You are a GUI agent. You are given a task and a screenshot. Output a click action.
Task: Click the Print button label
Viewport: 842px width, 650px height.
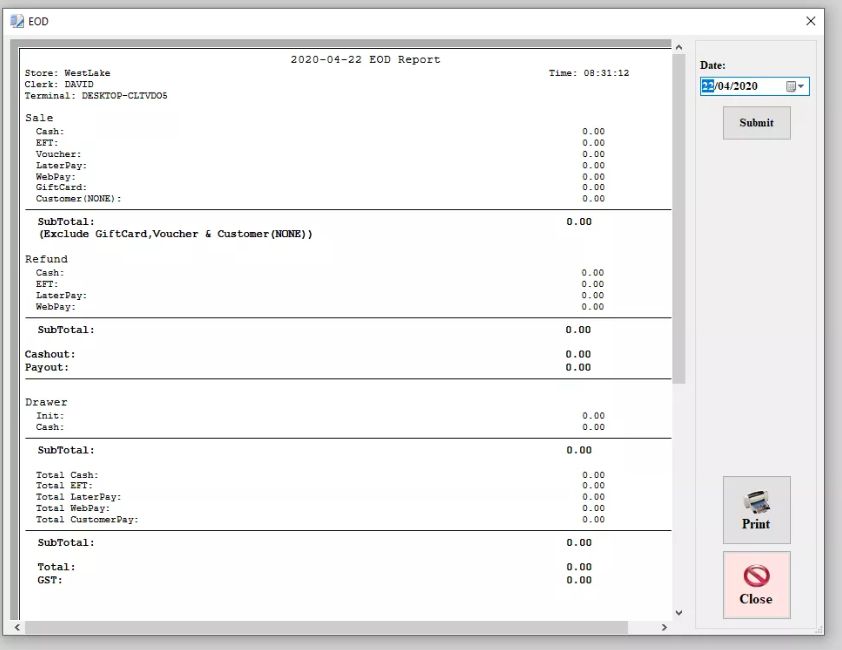click(x=756, y=524)
